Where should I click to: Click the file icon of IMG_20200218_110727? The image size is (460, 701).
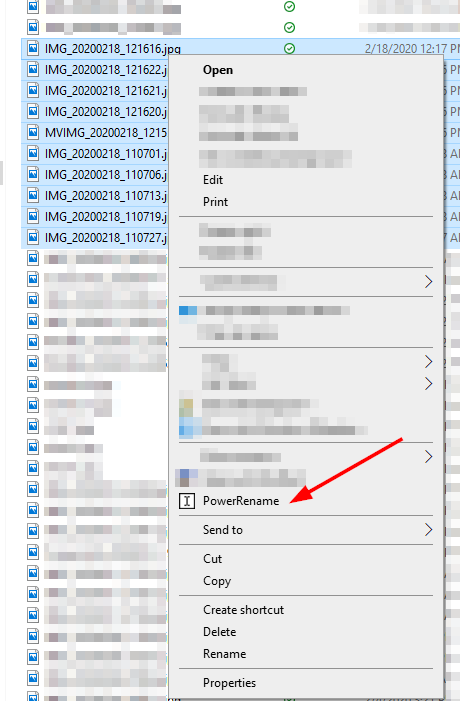(33, 237)
